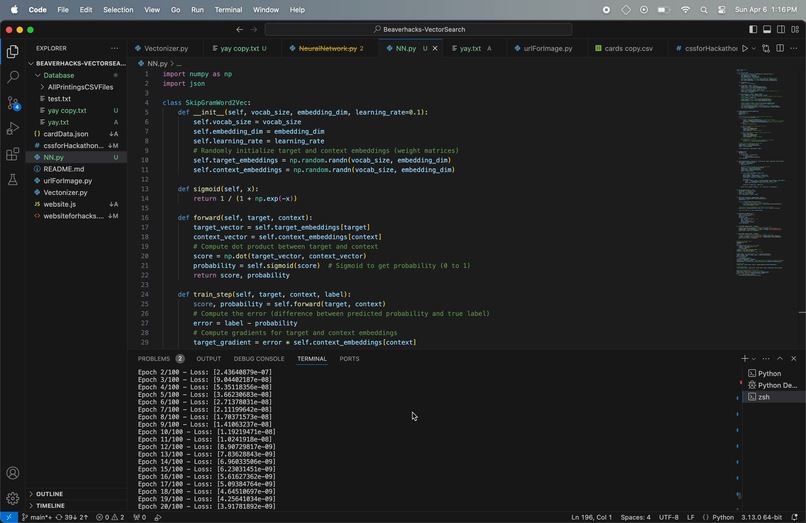The width and height of the screenshot is (806, 523).
Task: Open the Search view in activity bar
Action: tap(12, 77)
